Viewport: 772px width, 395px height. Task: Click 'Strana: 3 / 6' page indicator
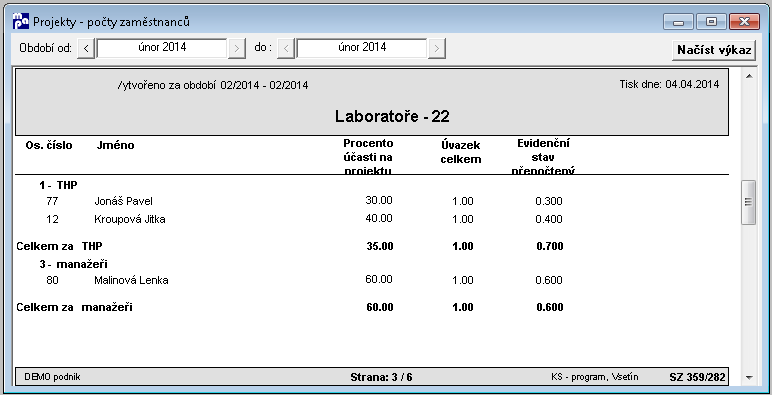pos(382,378)
